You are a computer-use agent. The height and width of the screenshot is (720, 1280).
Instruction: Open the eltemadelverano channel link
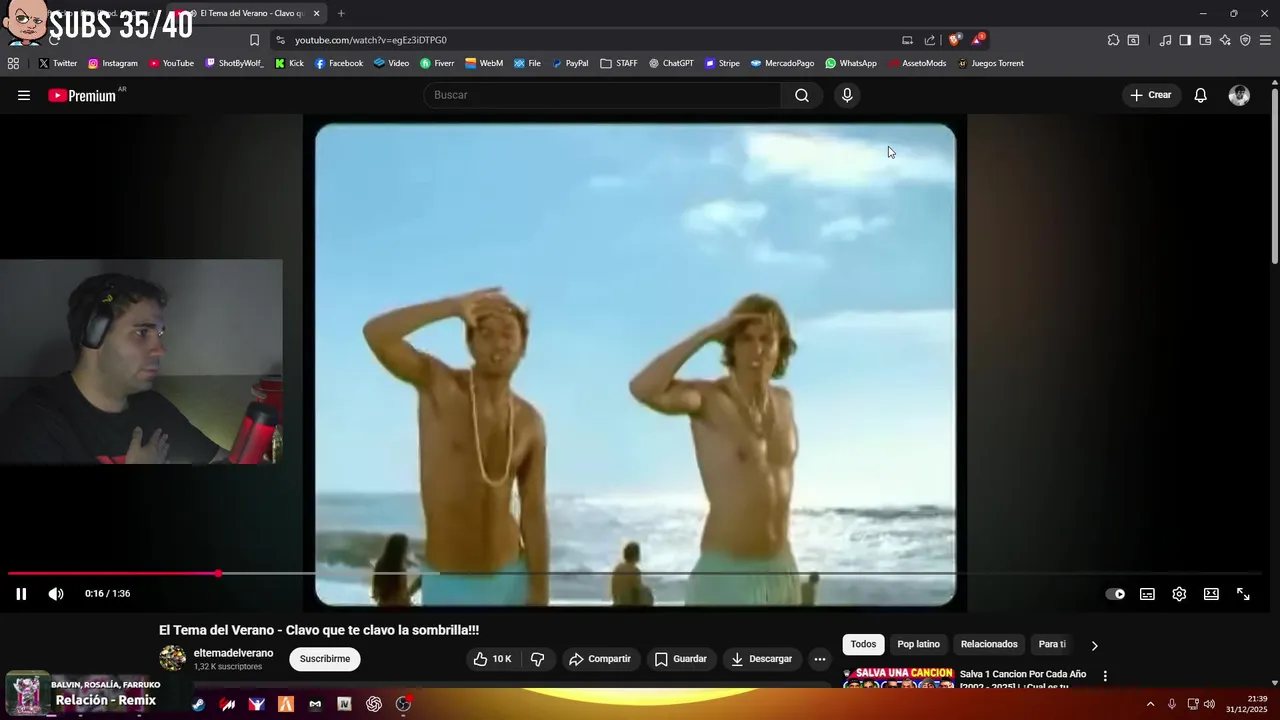point(233,653)
